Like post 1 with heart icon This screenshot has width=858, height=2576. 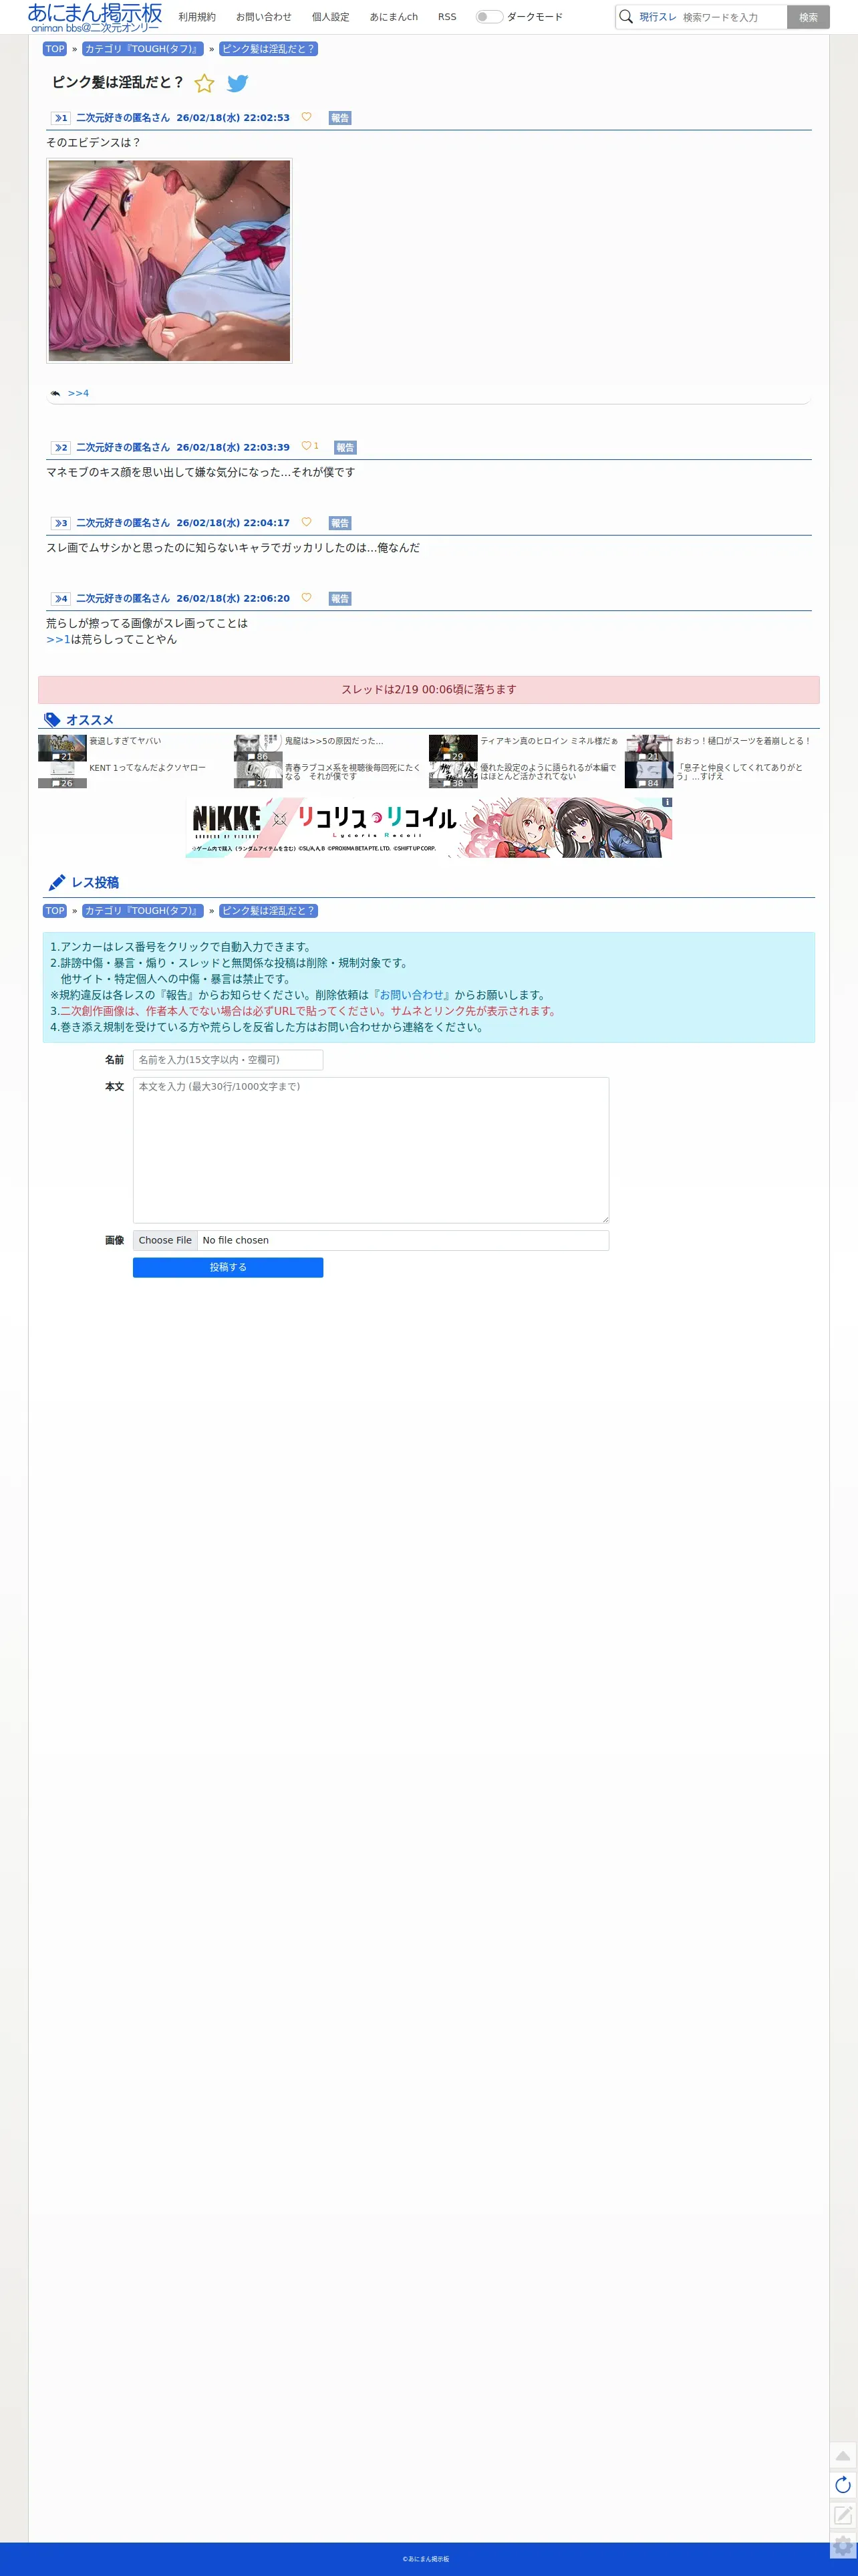(306, 117)
